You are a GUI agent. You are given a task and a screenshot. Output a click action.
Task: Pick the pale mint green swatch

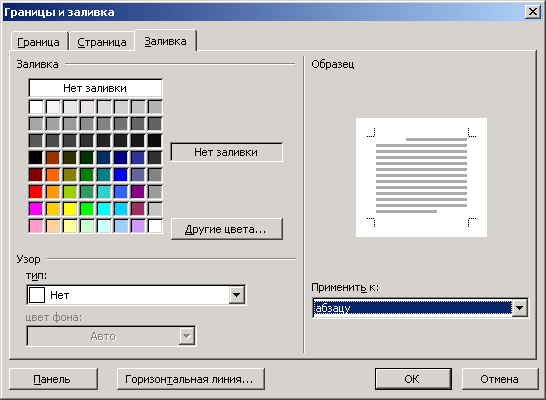(87, 226)
